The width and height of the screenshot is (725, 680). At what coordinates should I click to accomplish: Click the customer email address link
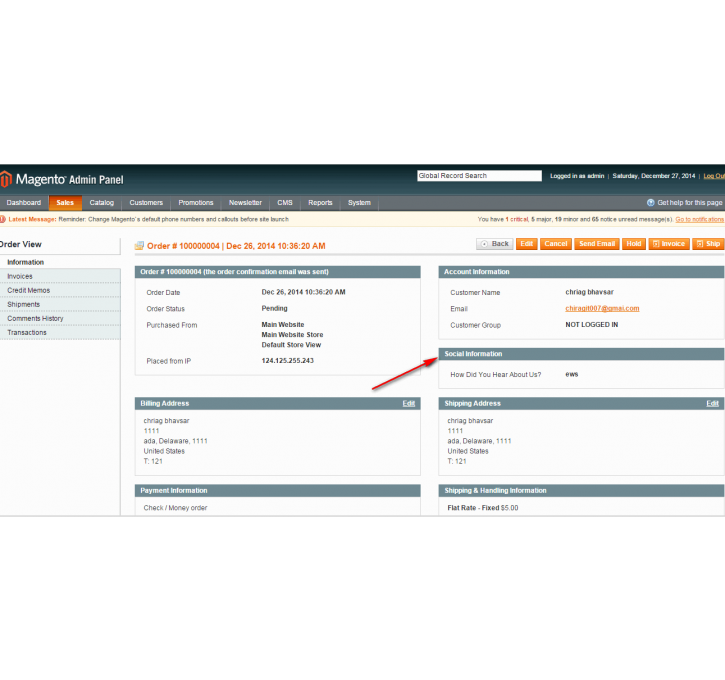[x=602, y=308]
